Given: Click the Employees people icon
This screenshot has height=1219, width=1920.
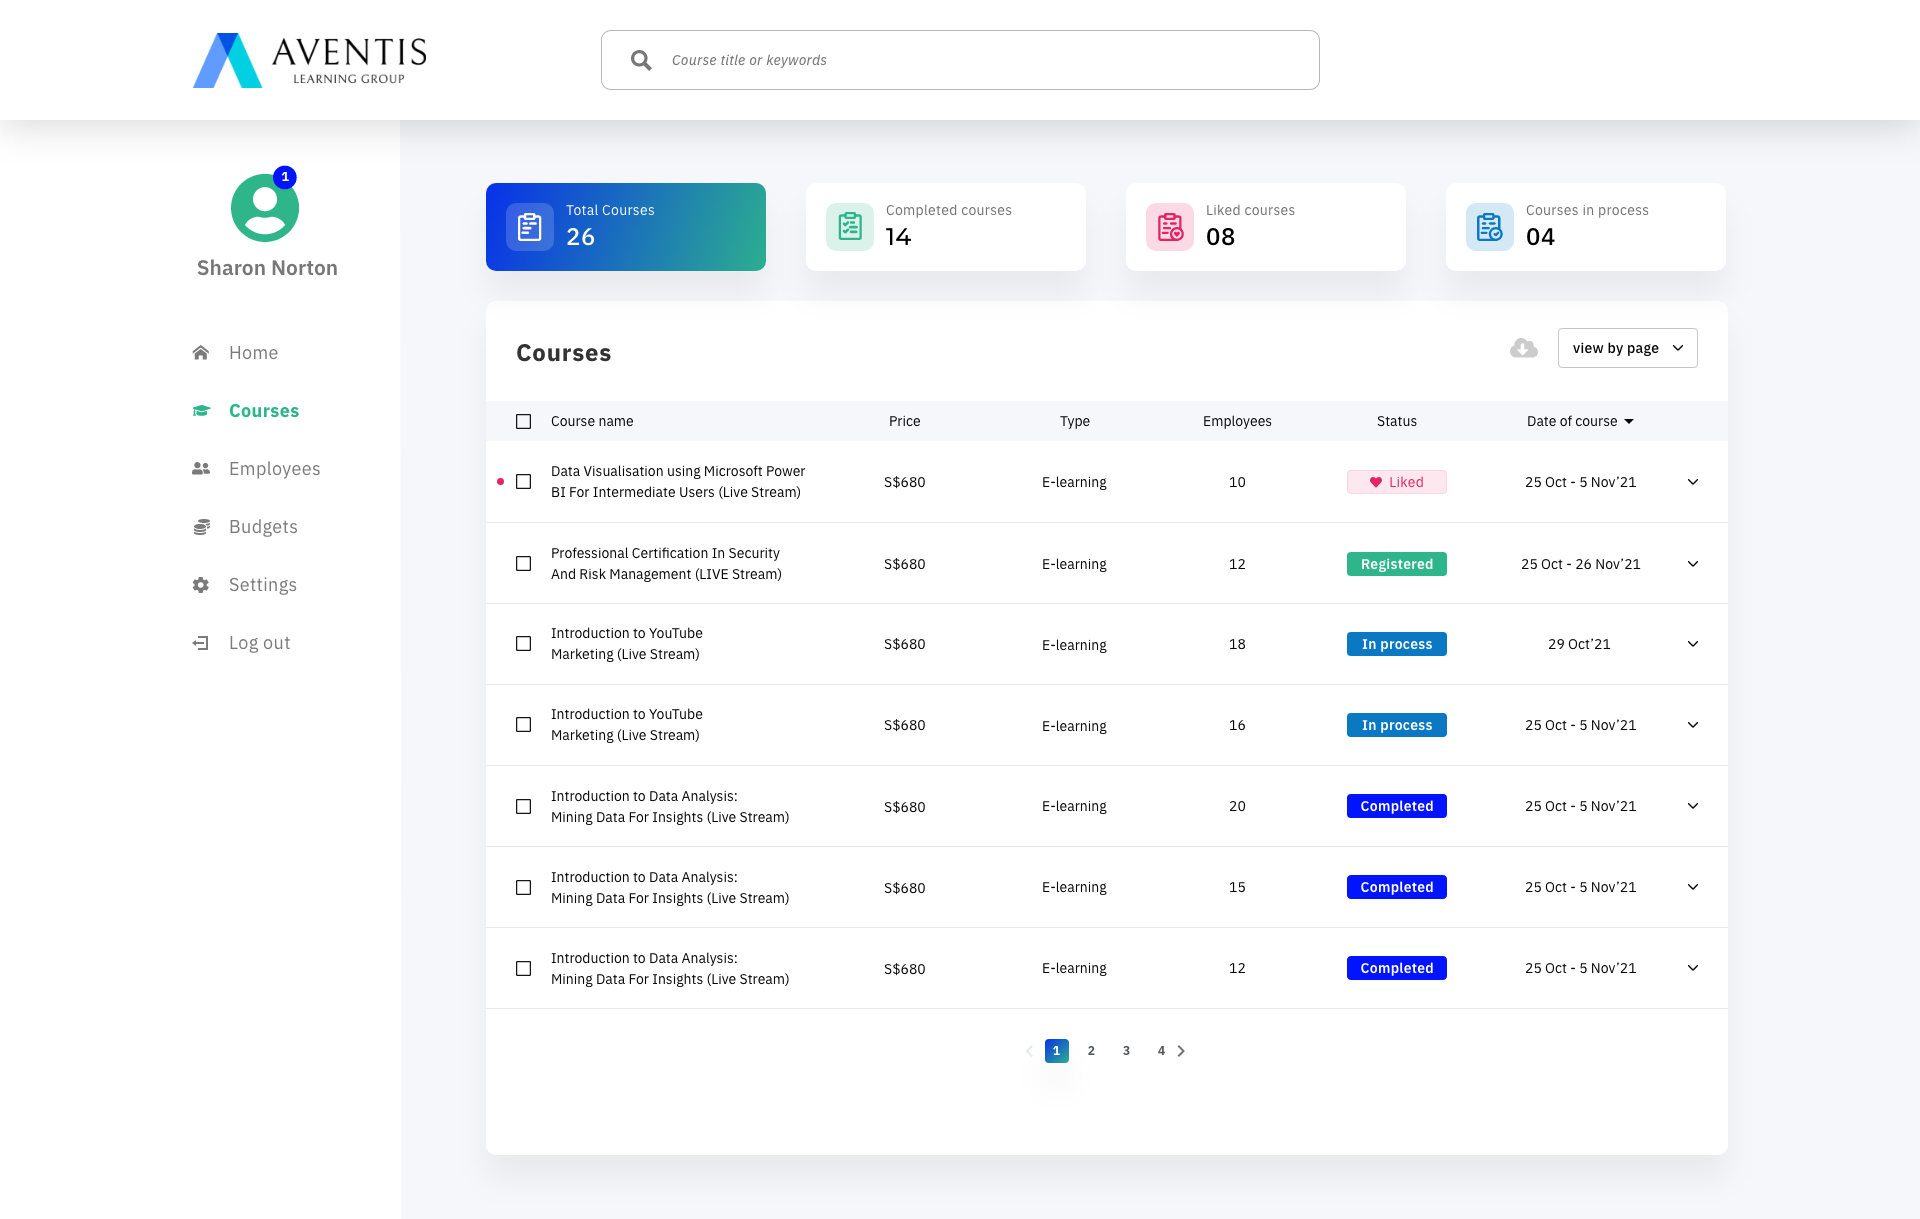Looking at the screenshot, I should (x=201, y=468).
